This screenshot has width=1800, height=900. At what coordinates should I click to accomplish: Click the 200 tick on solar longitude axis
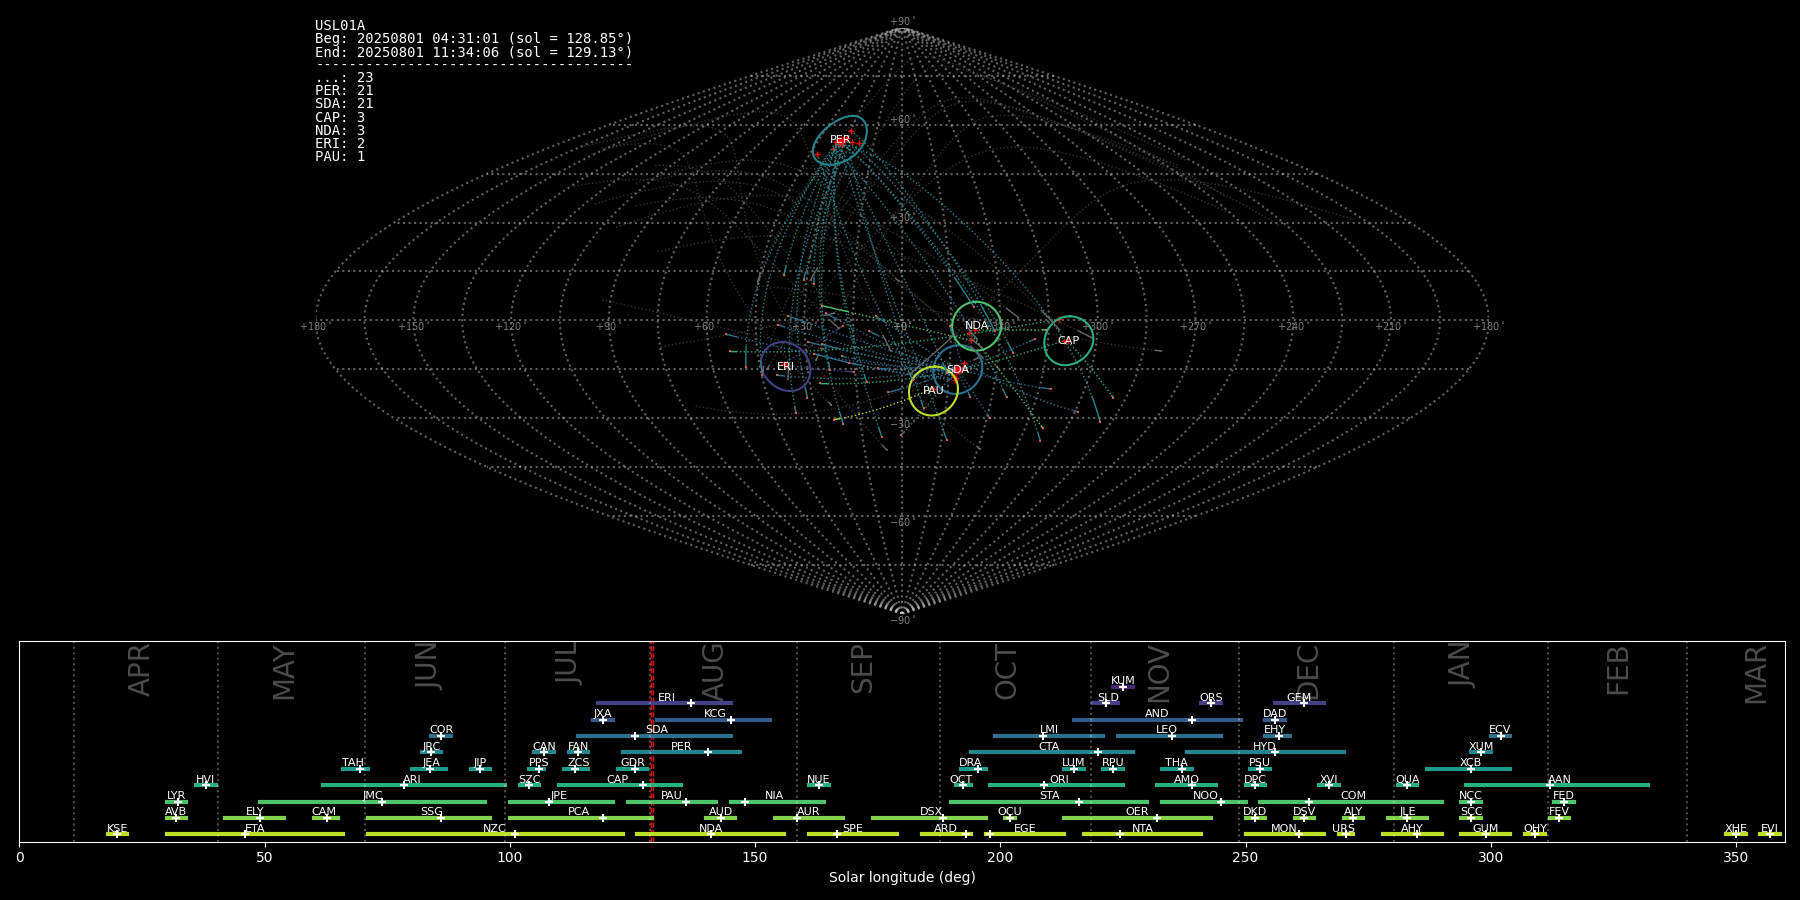coord(1000,857)
